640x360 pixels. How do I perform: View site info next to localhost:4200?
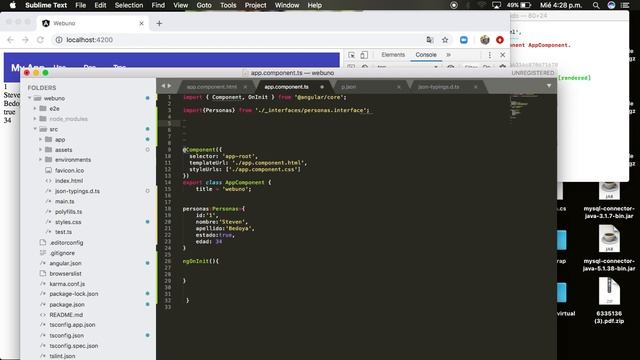tap(59, 40)
